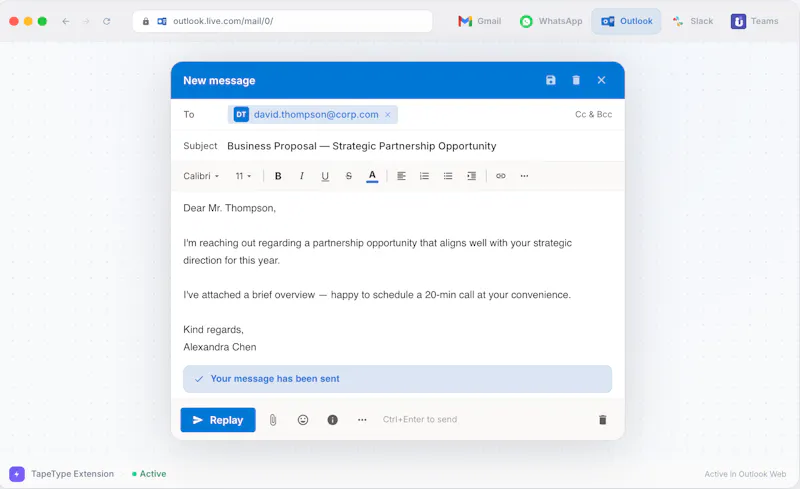Click 'Active in Outlook Web' status text

(x=745, y=474)
